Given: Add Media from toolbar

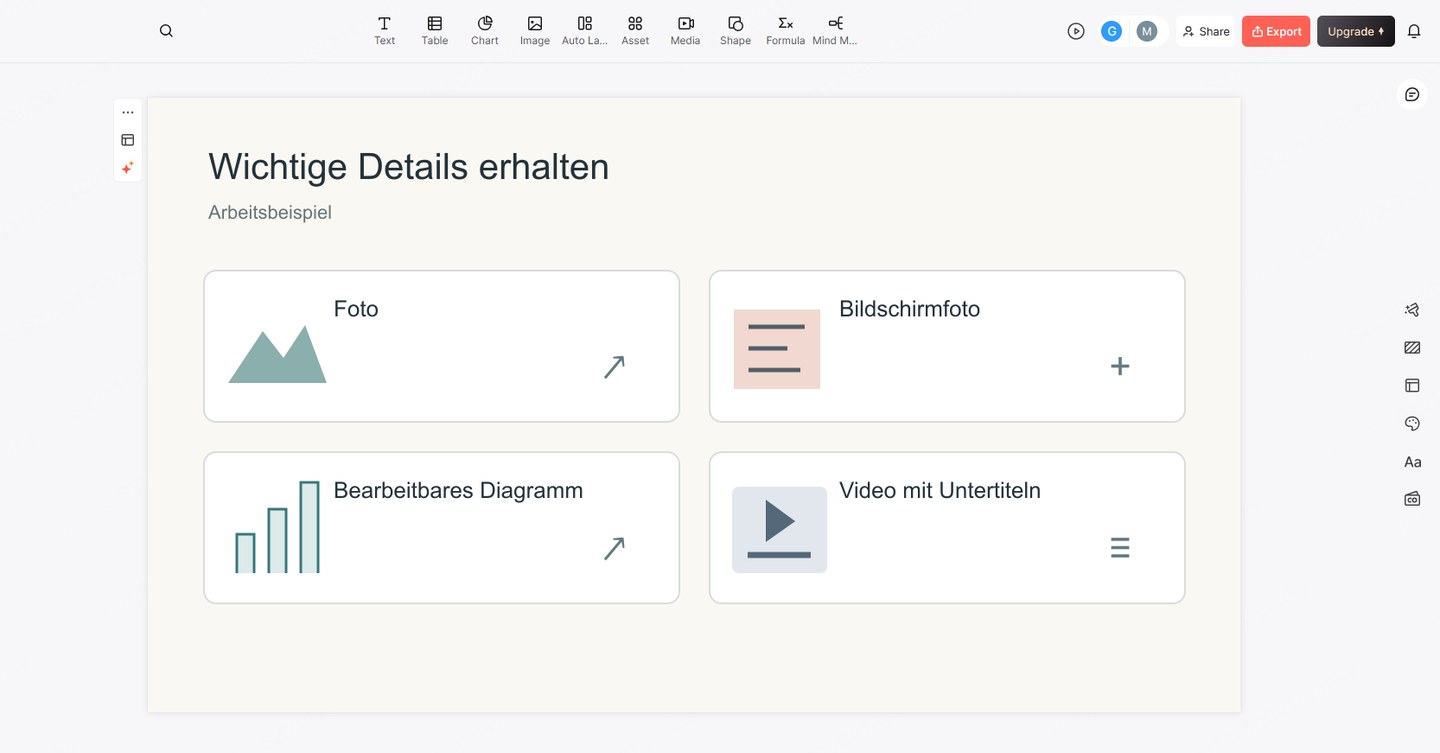Looking at the screenshot, I should tap(685, 30).
